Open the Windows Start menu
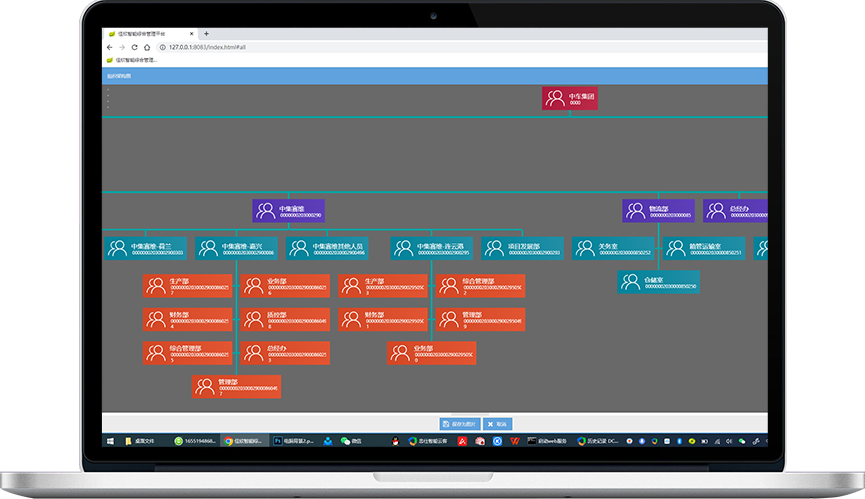Screen dimensions: 865x499 (x=109, y=440)
